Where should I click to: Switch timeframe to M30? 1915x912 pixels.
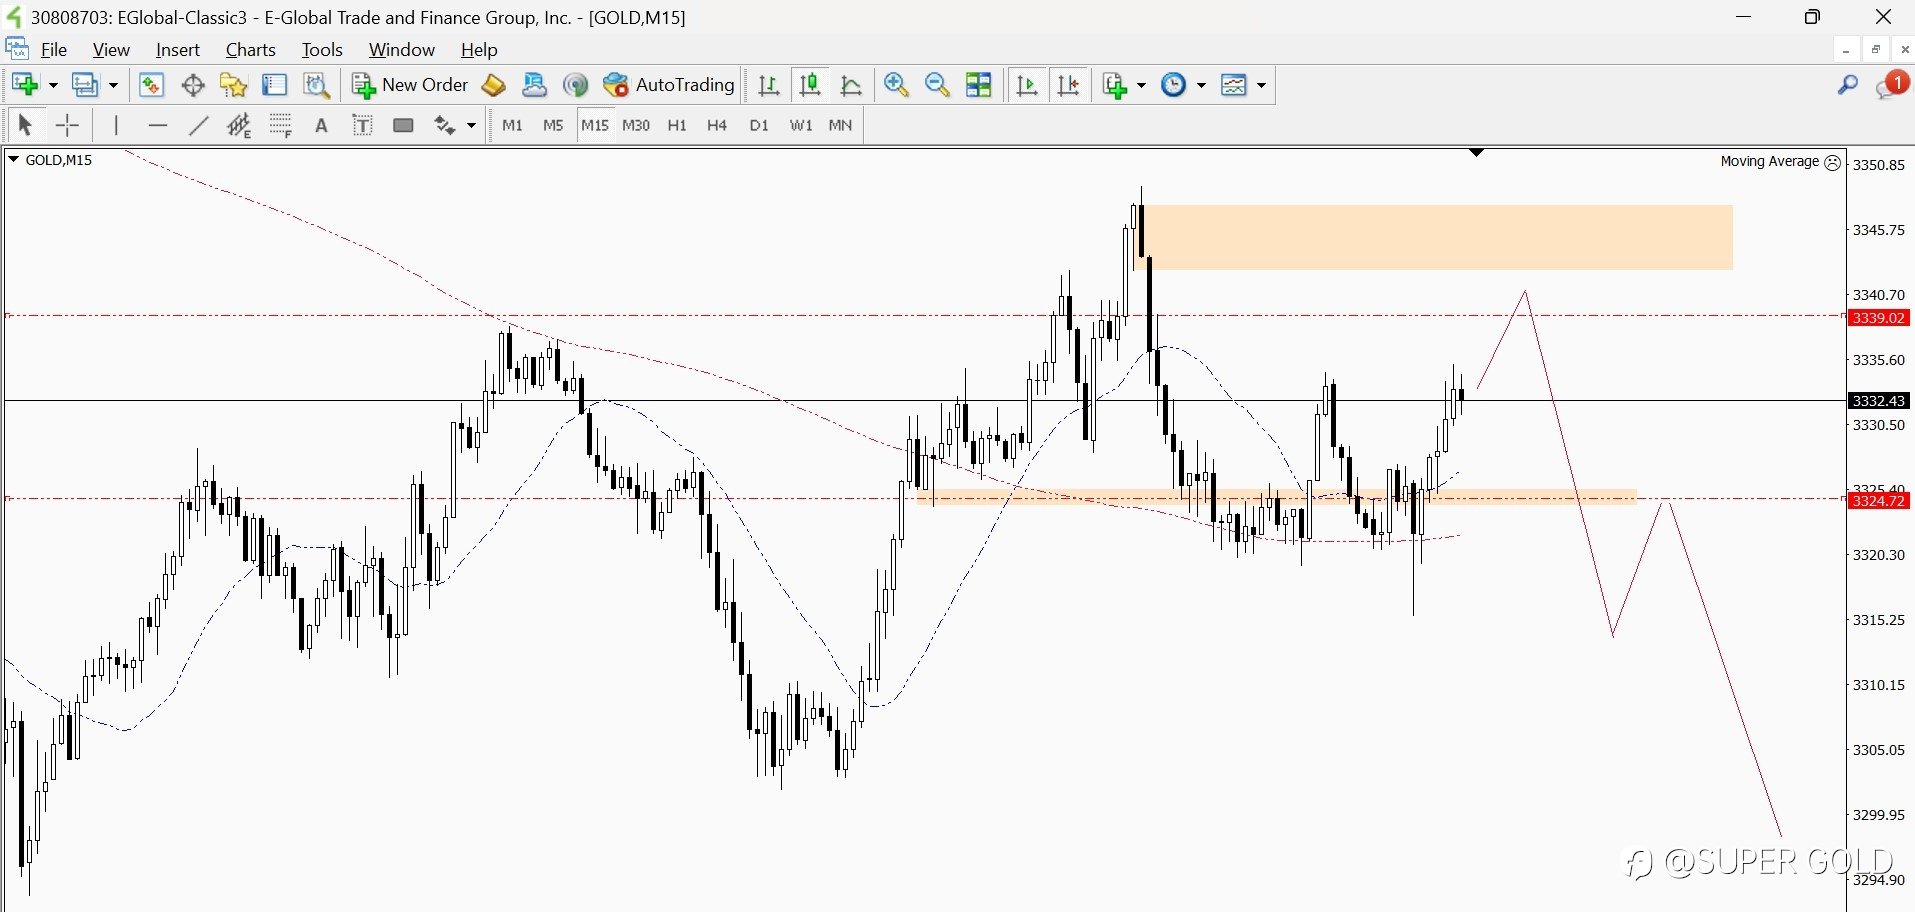(x=636, y=125)
